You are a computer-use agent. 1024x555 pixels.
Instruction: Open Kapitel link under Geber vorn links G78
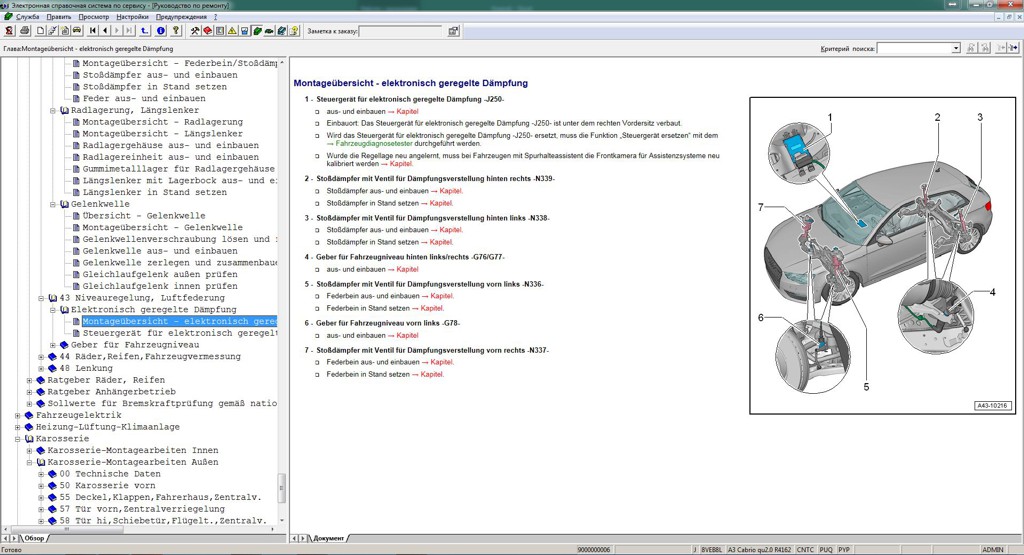click(403, 336)
